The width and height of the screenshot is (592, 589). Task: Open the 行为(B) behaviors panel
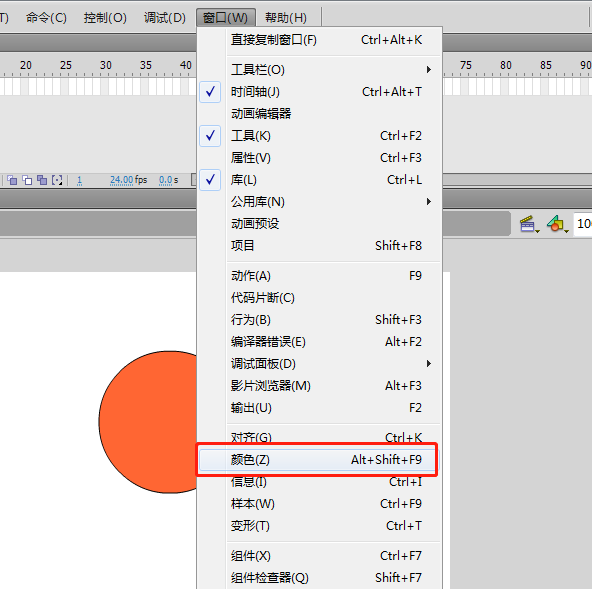pos(319,320)
